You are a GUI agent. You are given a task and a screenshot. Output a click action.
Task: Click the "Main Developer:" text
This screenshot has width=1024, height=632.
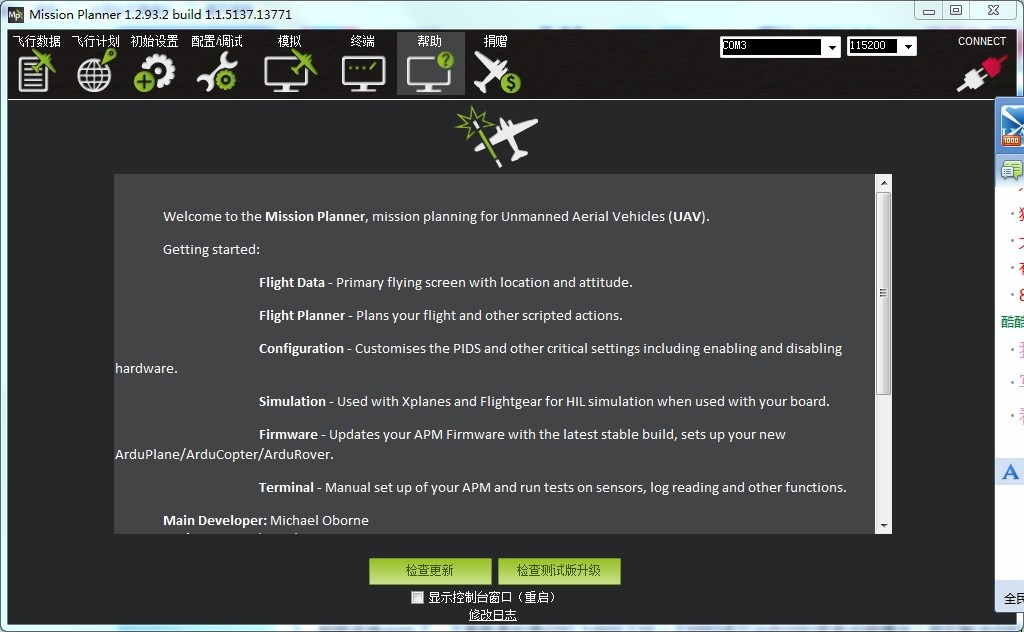(215, 520)
